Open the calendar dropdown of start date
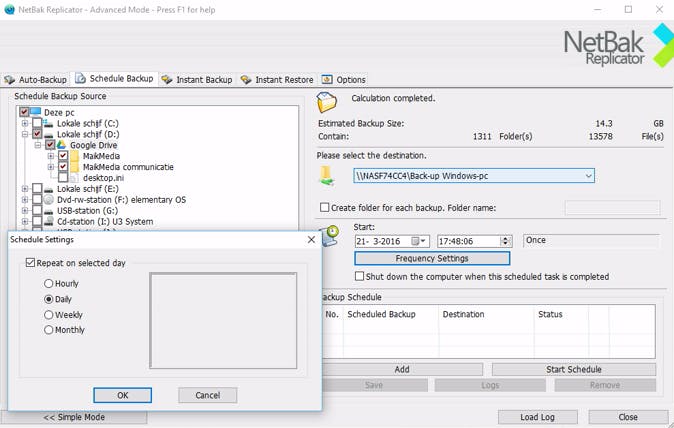The width and height of the screenshot is (674, 428). point(419,241)
